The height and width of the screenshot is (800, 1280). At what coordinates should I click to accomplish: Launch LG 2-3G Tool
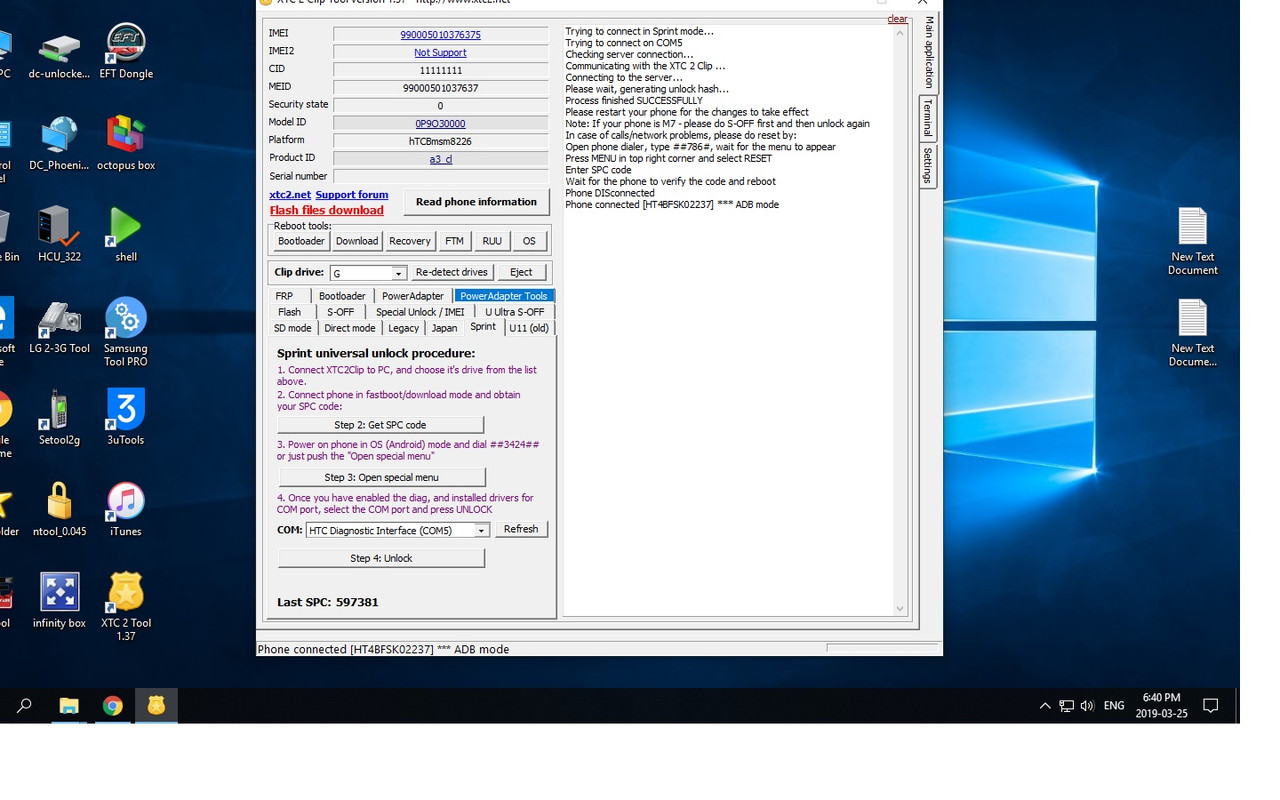click(x=59, y=327)
